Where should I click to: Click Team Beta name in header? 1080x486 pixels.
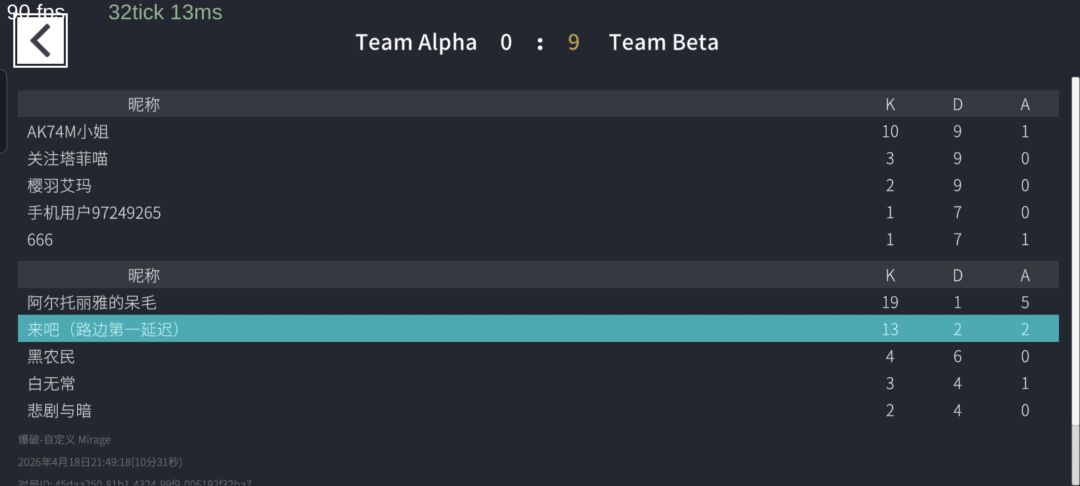663,43
